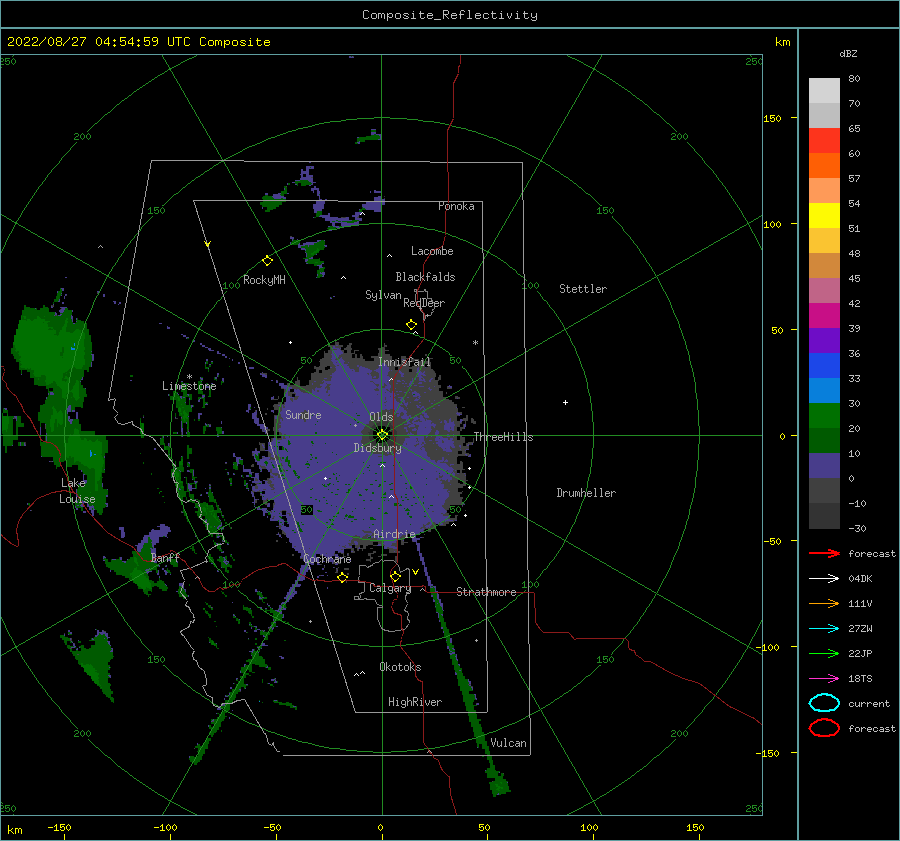Click the yellow diamond marker below RedDeer

pos(411,325)
